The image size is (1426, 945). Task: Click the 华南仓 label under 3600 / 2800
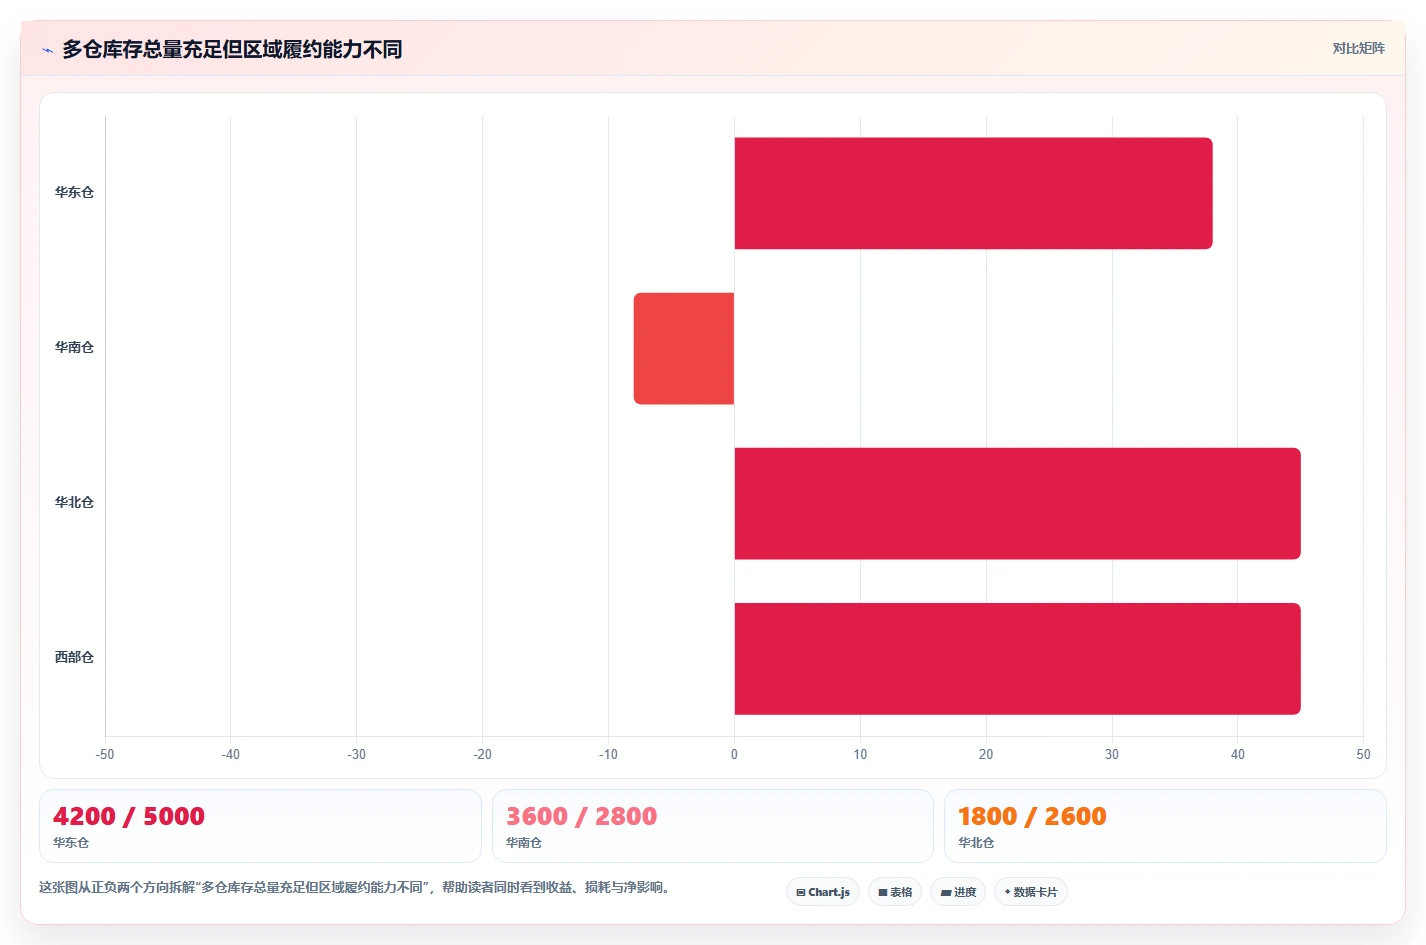point(524,843)
